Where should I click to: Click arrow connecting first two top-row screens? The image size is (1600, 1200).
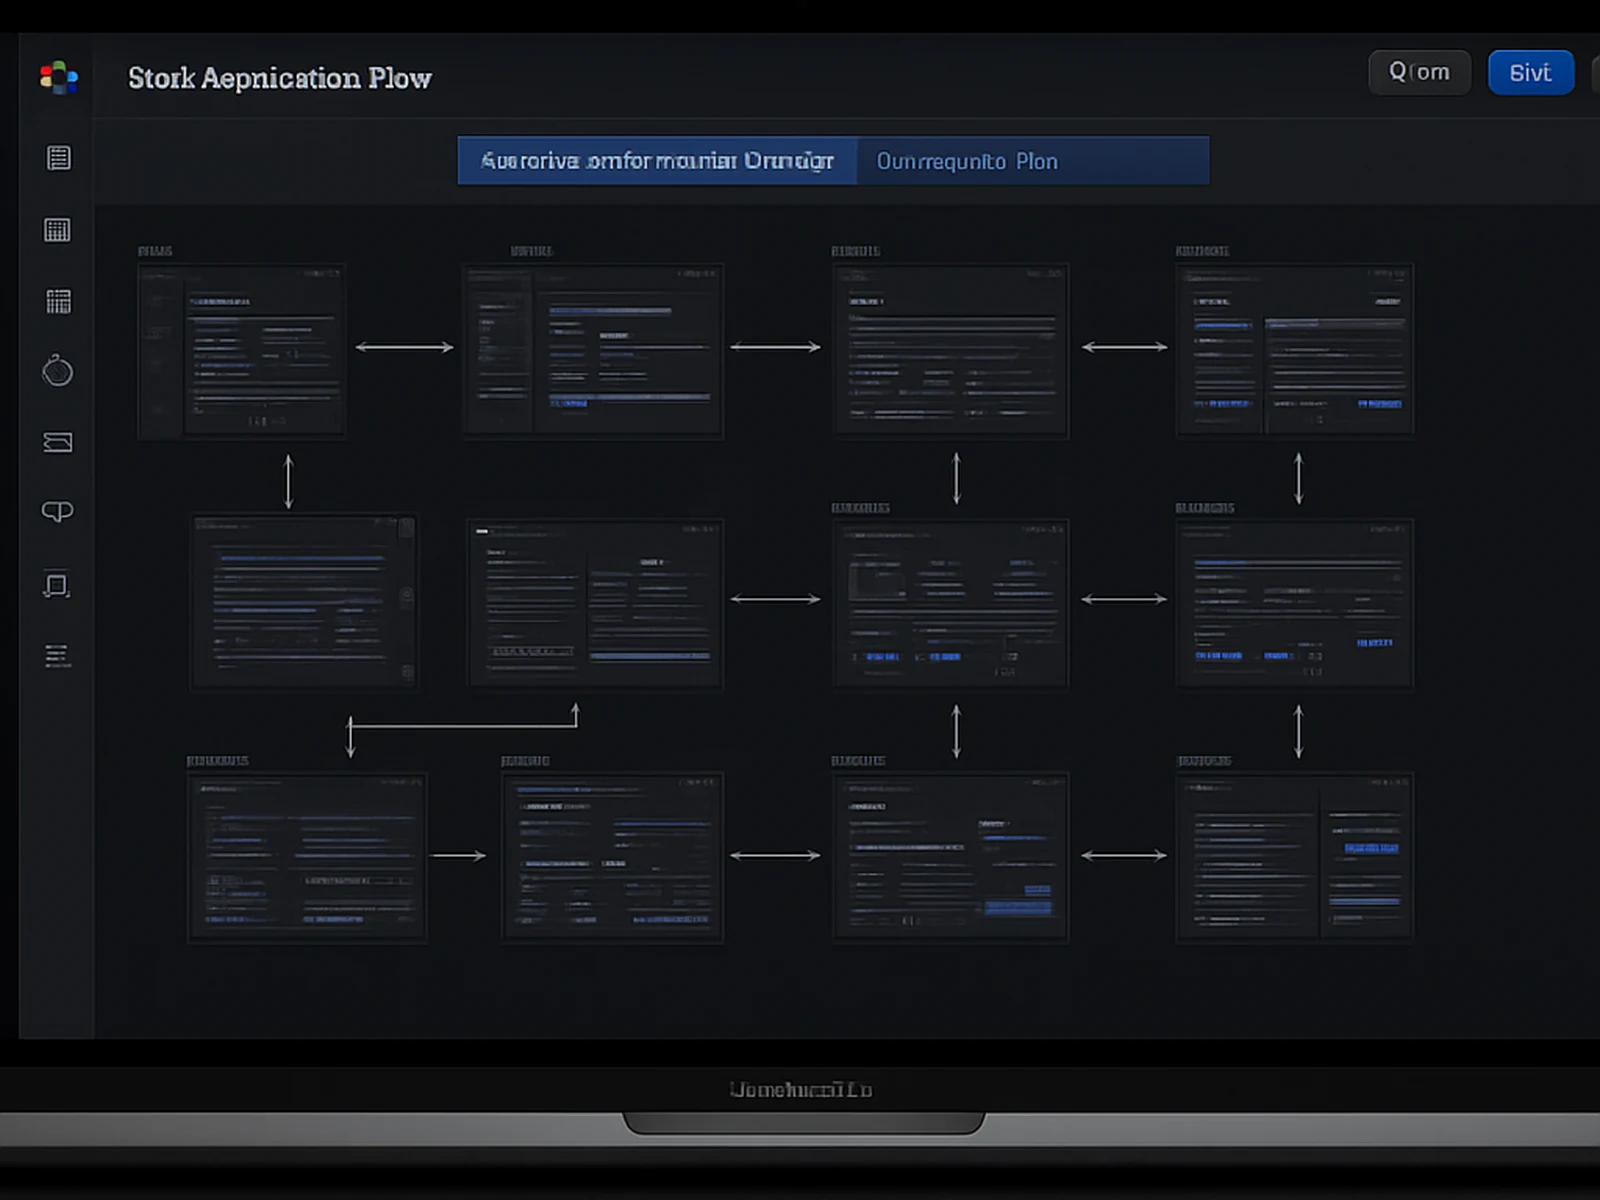click(x=404, y=347)
